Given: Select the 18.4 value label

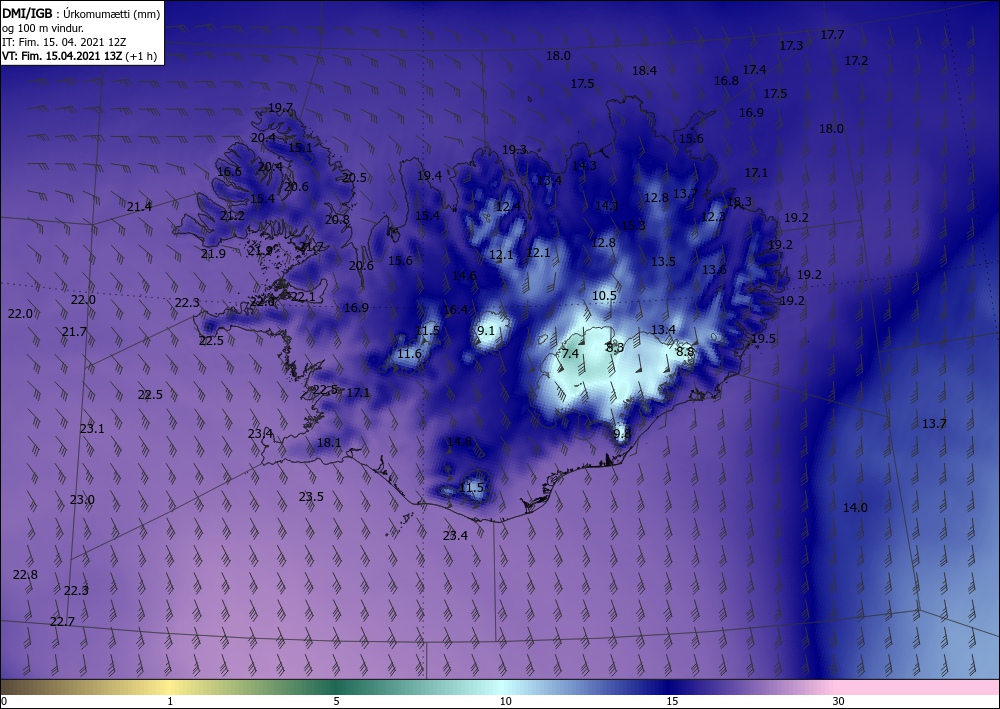Looking at the screenshot, I should [644, 71].
